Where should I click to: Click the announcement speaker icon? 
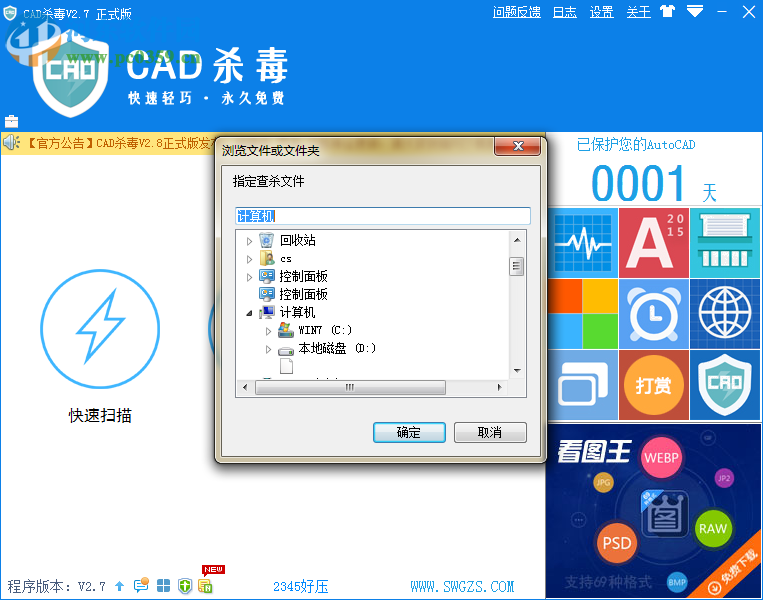click(11, 143)
